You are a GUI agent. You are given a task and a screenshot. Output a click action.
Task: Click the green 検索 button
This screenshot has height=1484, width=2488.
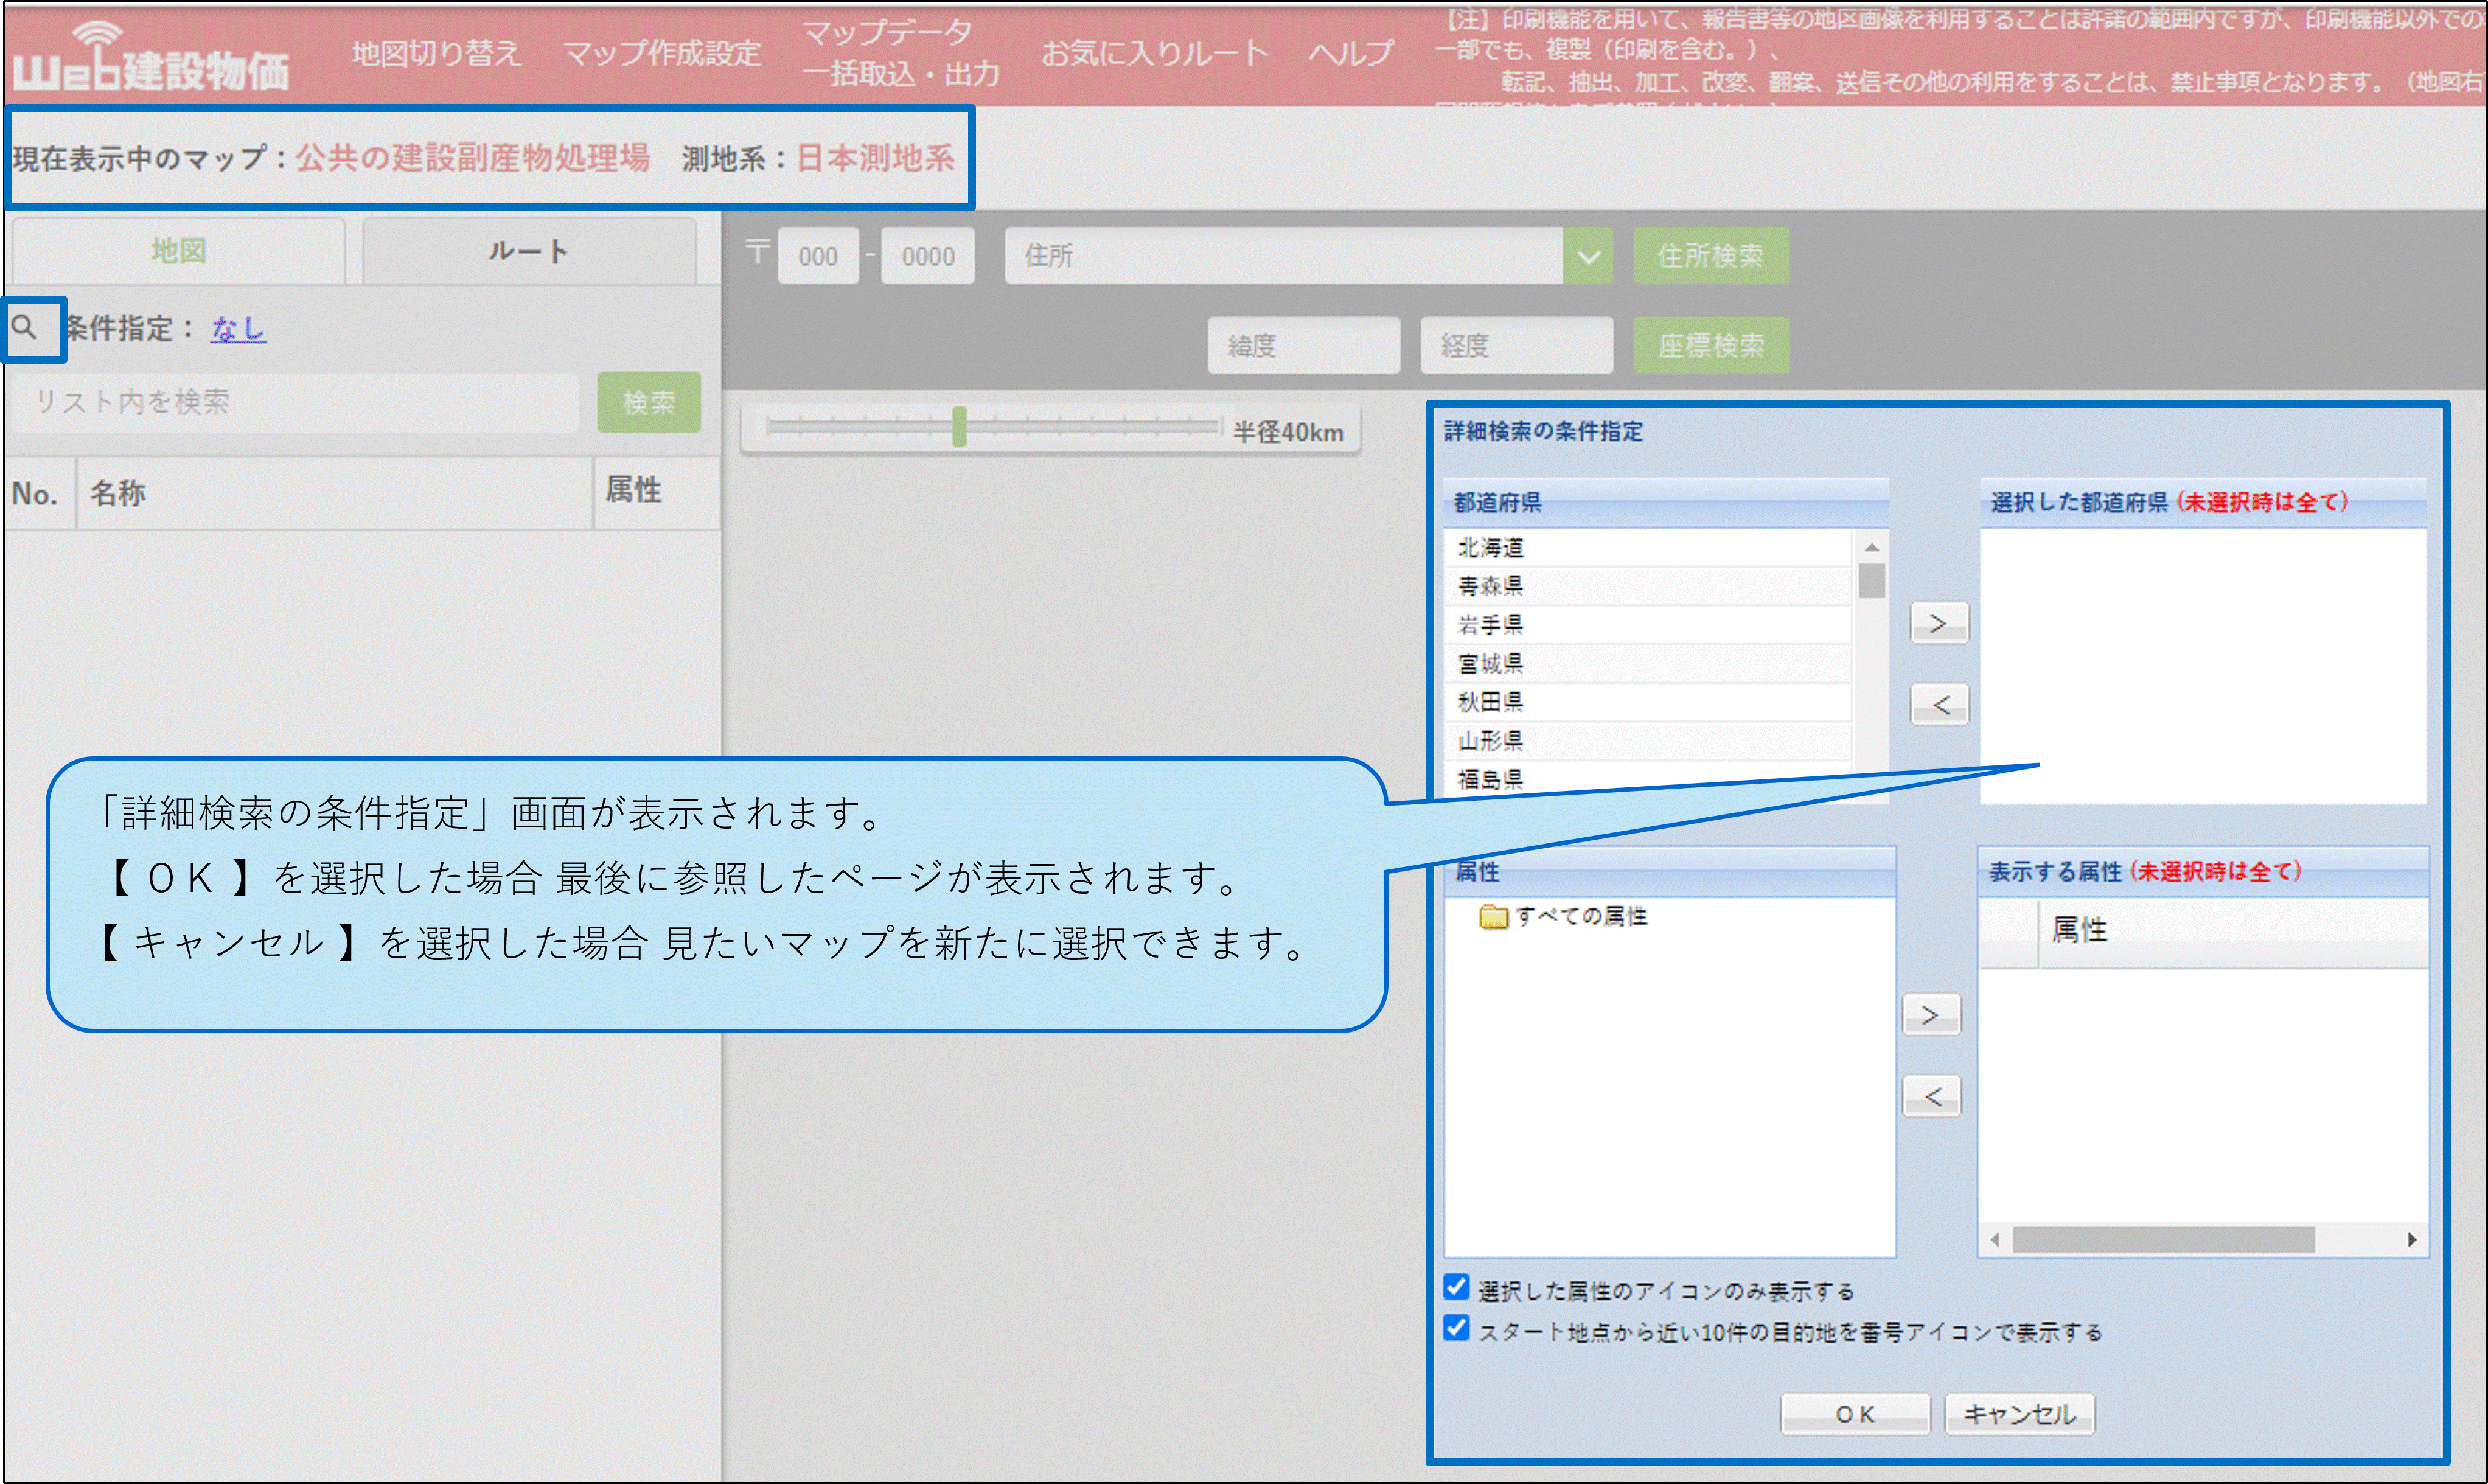(x=649, y=403)
